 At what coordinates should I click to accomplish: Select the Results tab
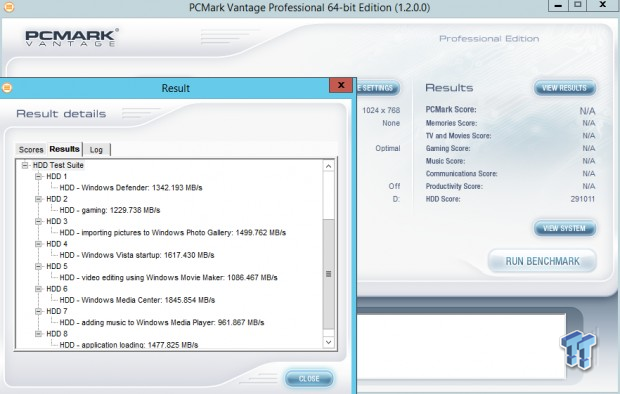[64, 149]
